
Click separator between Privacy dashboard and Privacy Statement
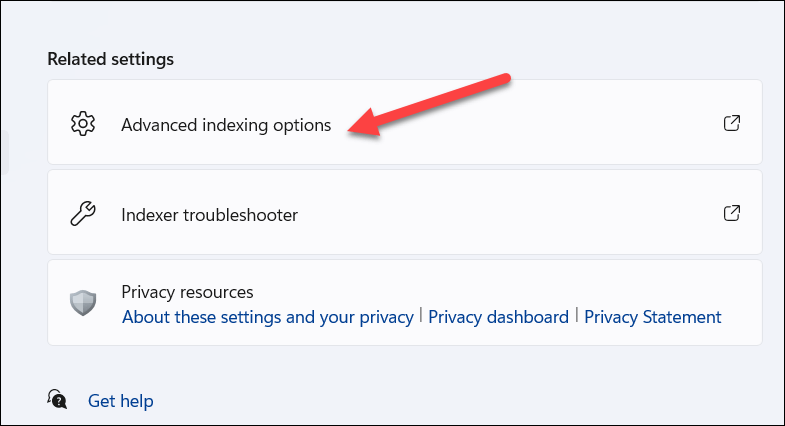tap(576, 317)
